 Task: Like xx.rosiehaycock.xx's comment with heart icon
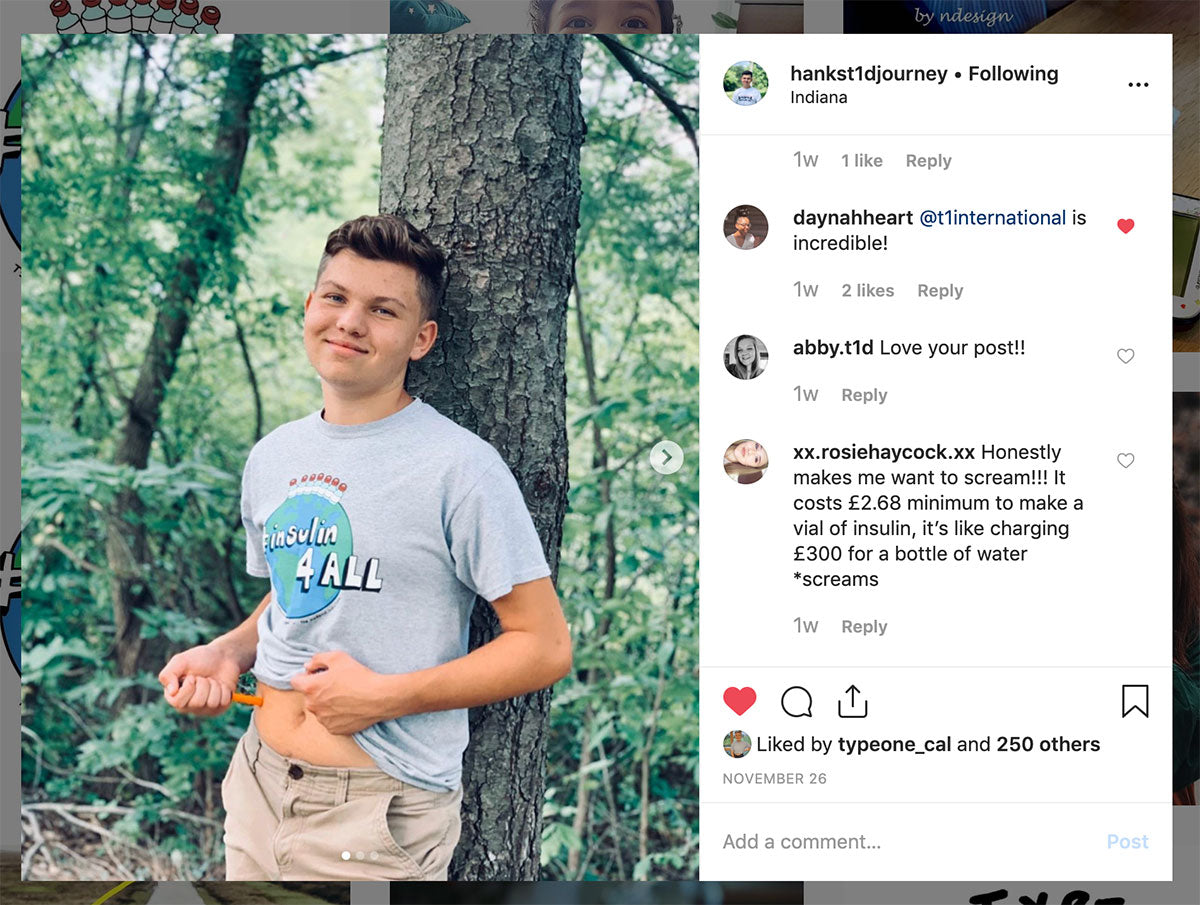(x=1125, y=461)
